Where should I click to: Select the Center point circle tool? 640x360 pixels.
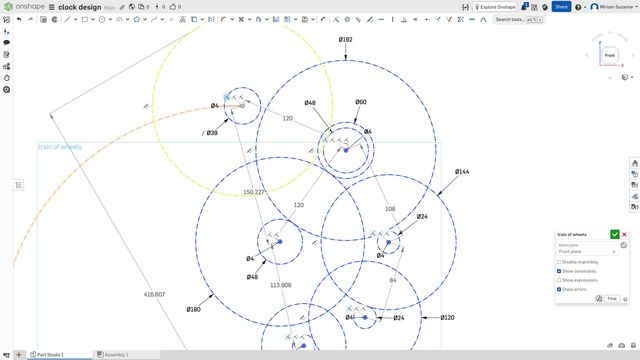[102, 19]
